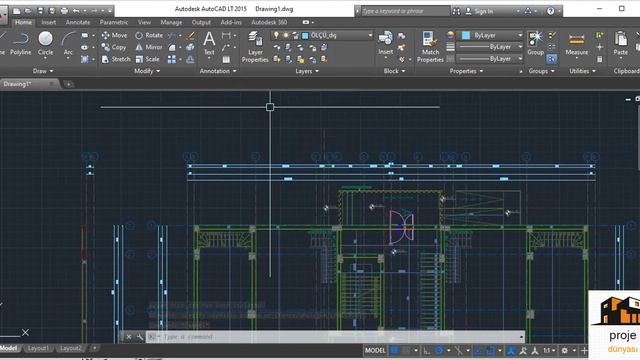640x360 pixels.
Task: Click the Erase tool icon in Modify panel
Action: [x=191, y=36]
